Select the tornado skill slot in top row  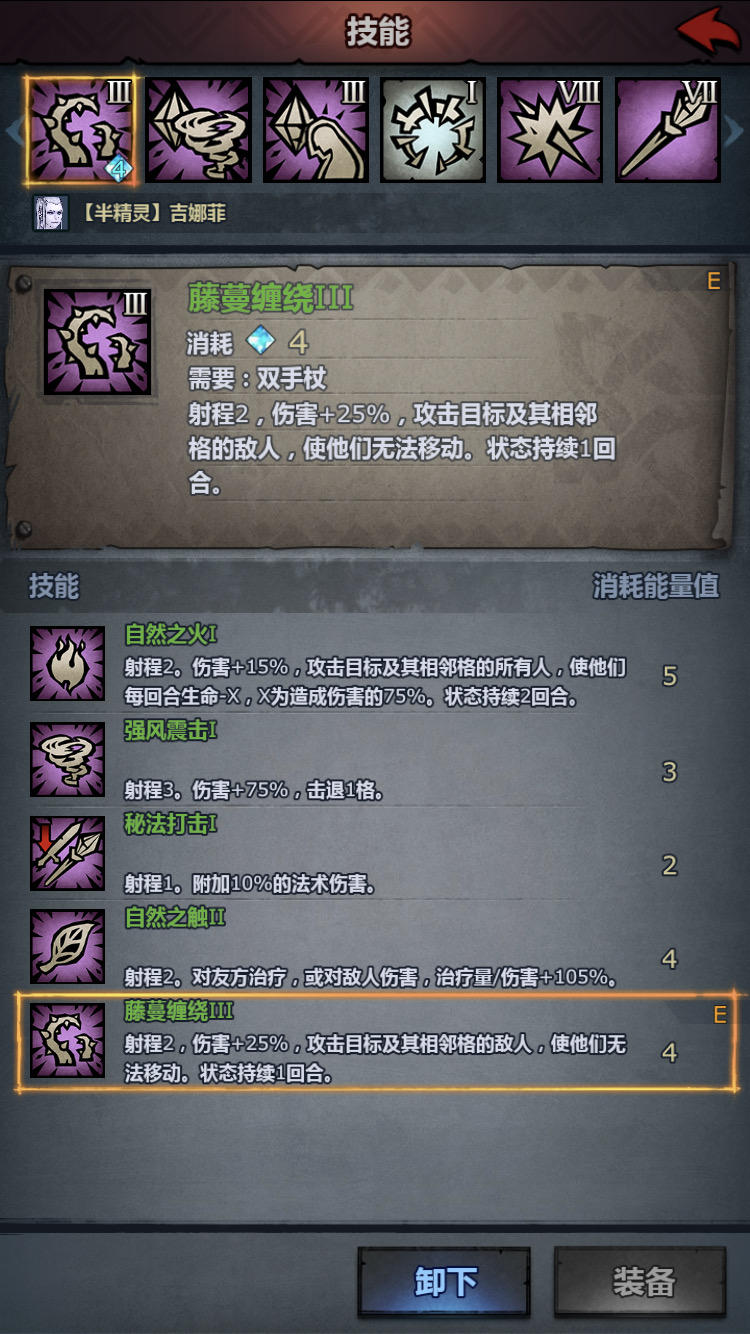click(x=198, y=130)
